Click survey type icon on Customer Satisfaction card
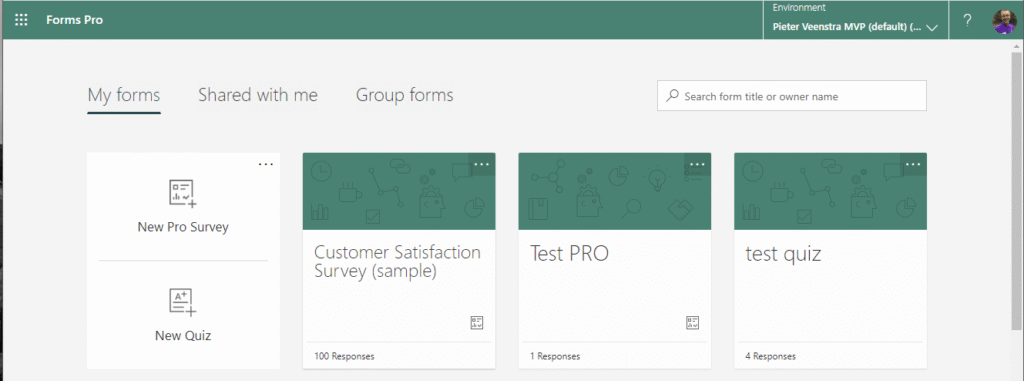Viewport: 1024px width, 381px height. pyautogui.click(x=477, y=322)
